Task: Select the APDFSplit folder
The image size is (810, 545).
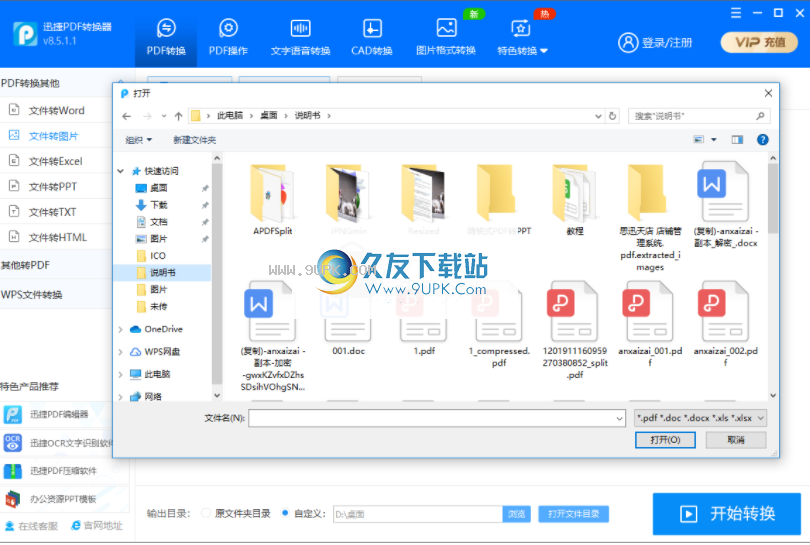Action: click(x=272, y=199)
